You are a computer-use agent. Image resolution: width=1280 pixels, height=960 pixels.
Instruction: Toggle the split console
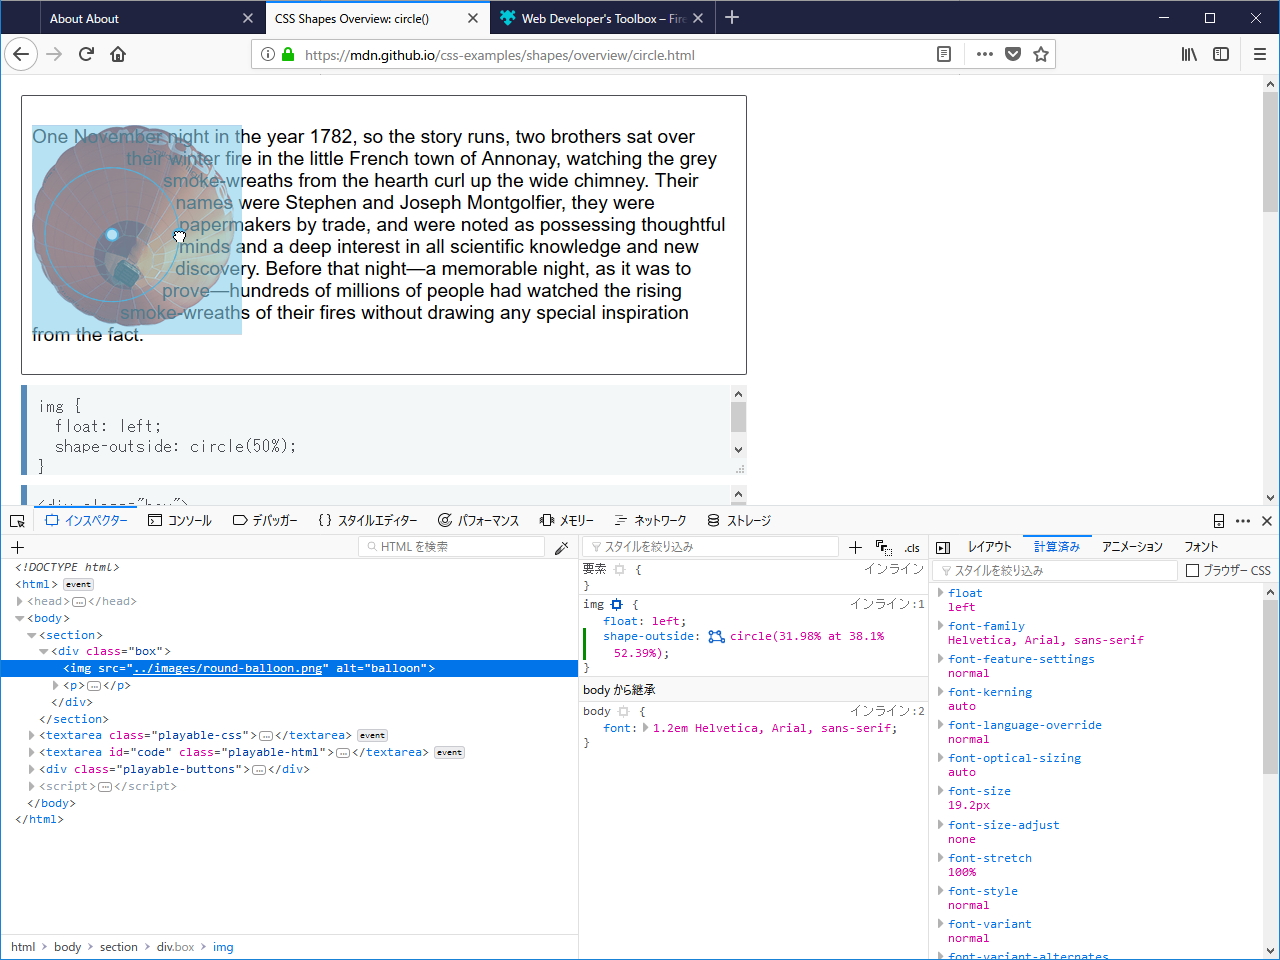pos(1218,520)
